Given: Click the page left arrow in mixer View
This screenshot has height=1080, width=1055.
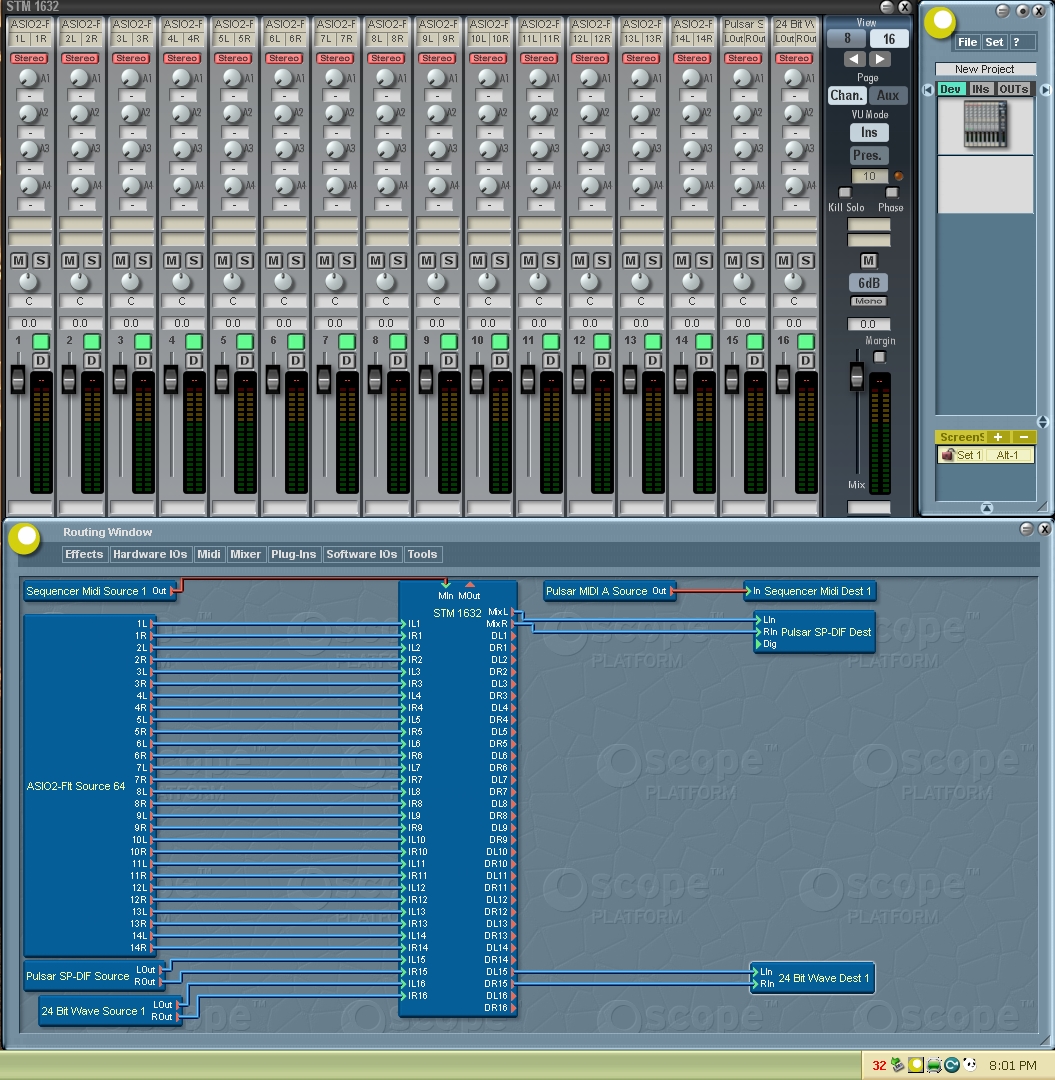Looking at the screenshot, I should pyautogui.click(x=855, y=59).
